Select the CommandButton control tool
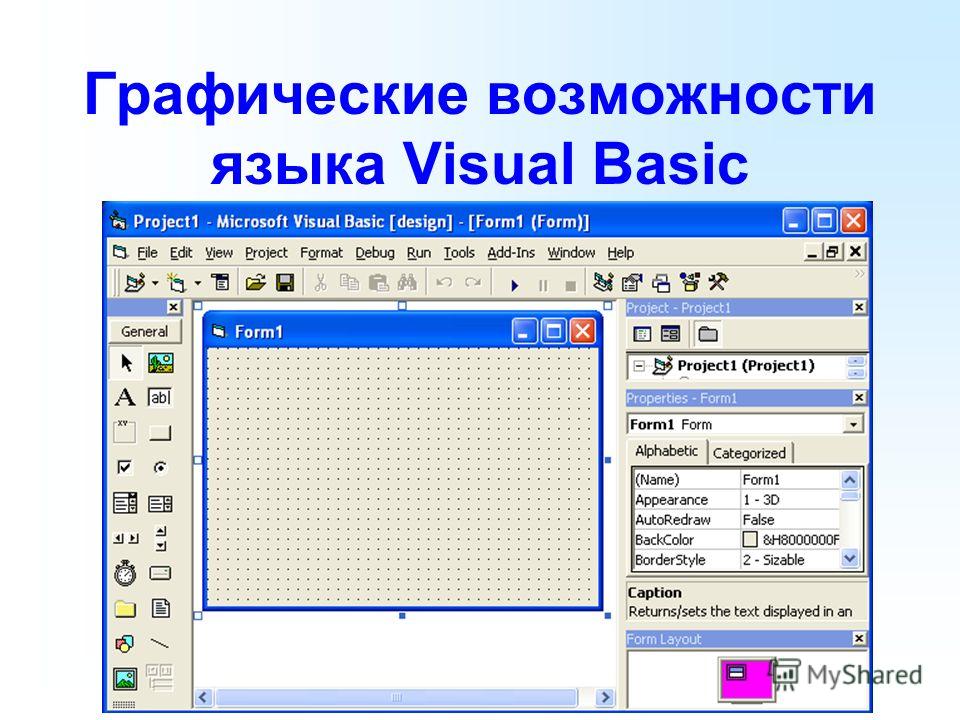960x720 pixels. pyautogui.click(x=160, y=433)
